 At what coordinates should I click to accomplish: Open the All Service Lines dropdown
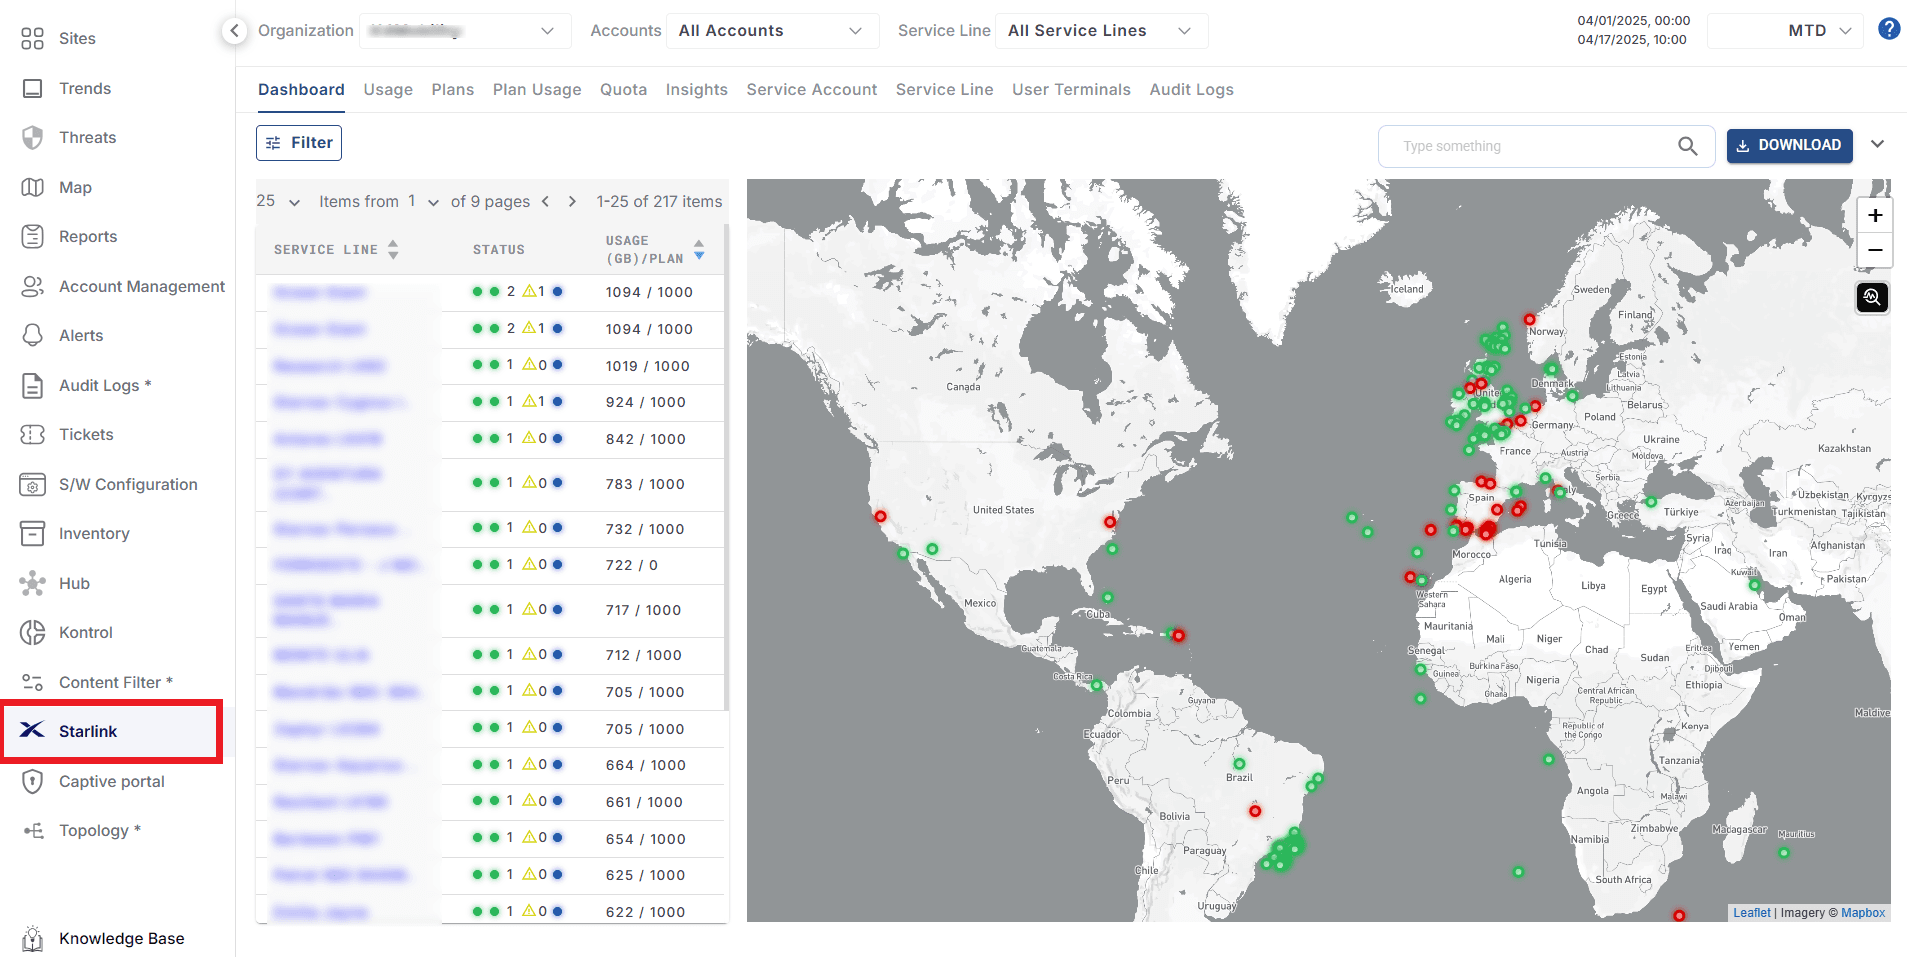pyautogui.click(x=1100, y=30)
